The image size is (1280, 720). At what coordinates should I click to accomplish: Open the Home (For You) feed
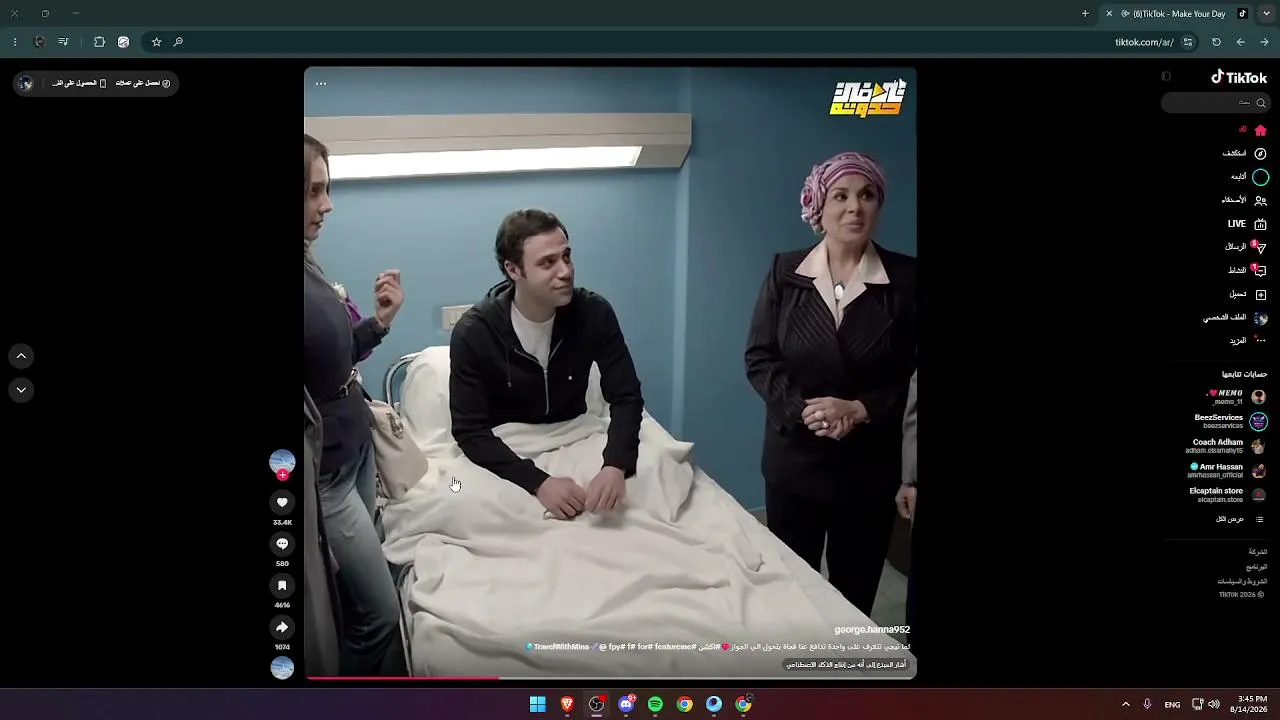click(x=1253, y=130)
